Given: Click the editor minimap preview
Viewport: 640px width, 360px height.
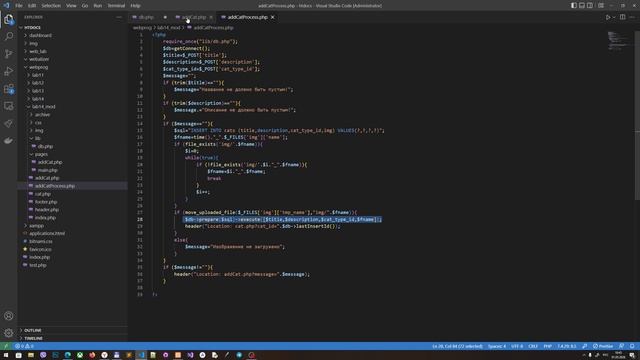Looking at the screenshot, I should pos(618,41).
